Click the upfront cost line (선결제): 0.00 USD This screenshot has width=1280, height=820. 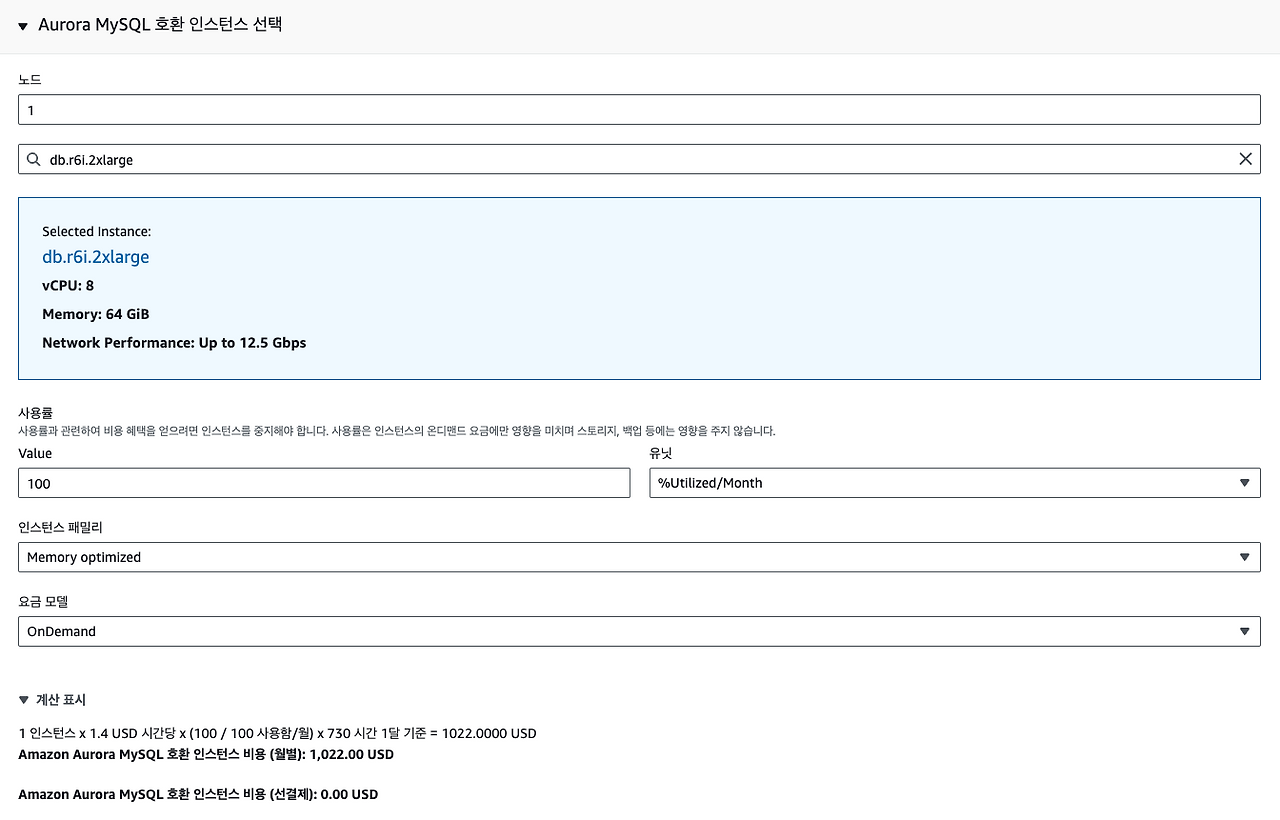[200, 794]
